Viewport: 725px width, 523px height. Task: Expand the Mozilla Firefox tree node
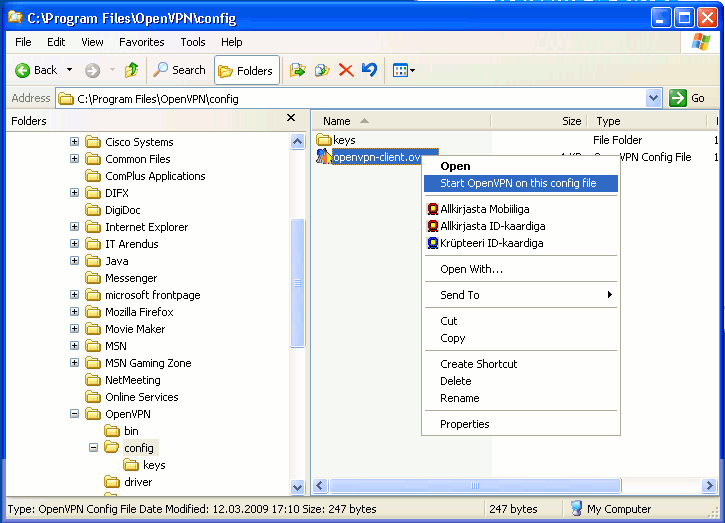(x=74, y=312)
